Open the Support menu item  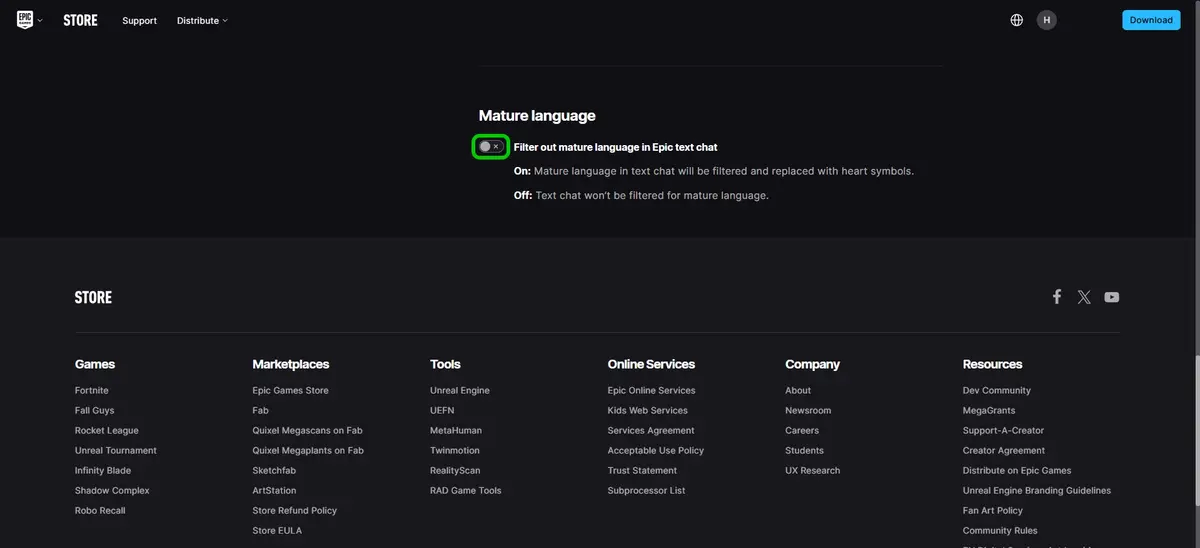coord(139,20)
